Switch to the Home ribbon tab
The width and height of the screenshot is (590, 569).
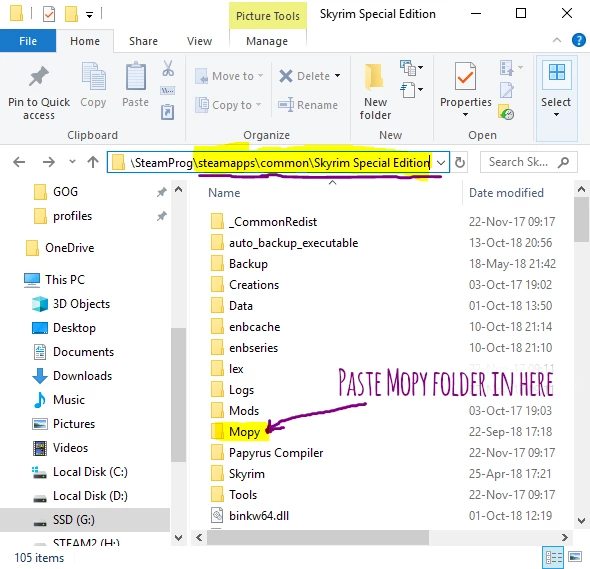click(85, 41)
